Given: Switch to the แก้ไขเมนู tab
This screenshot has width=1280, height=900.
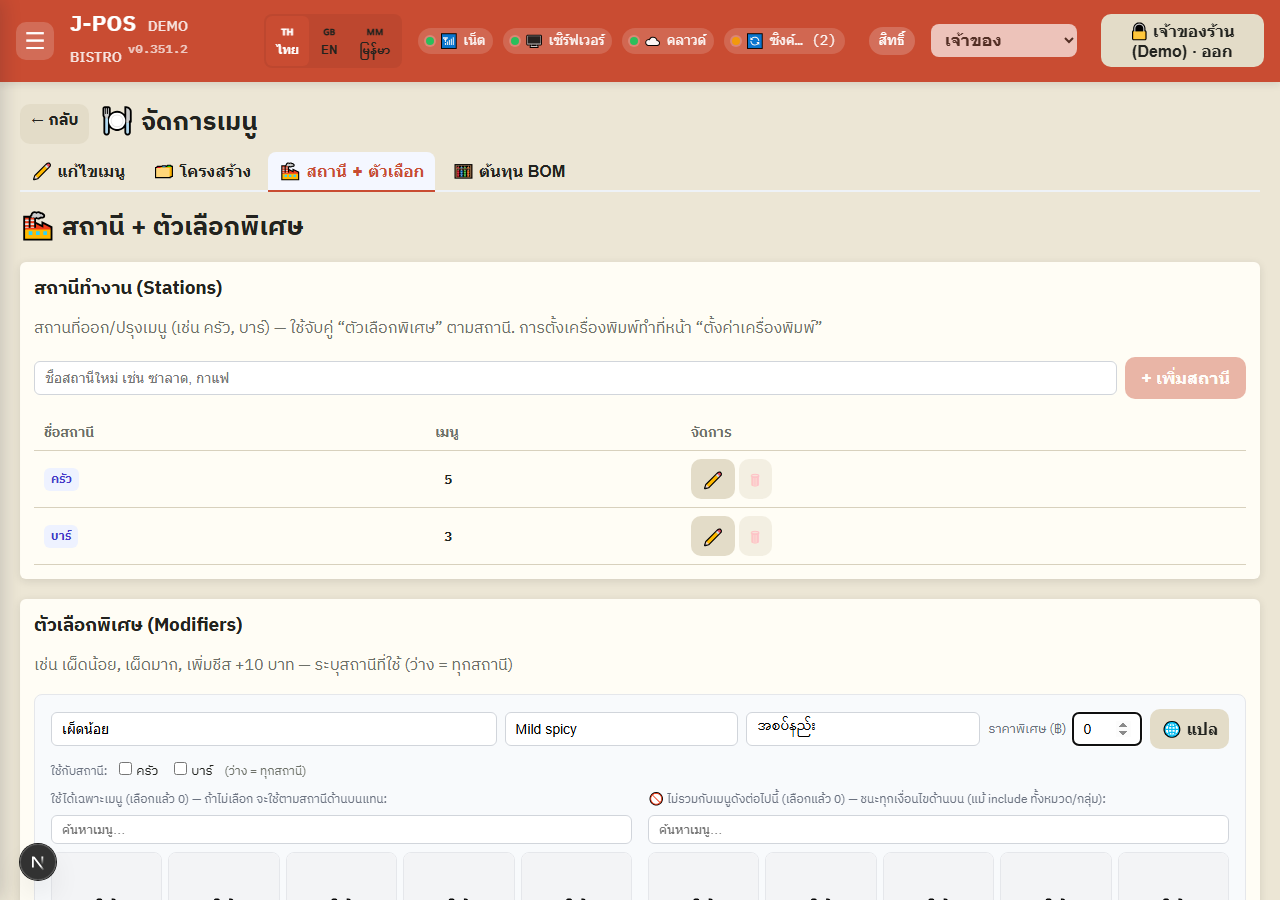Looking at the screenshot, I should click(x=78, y=171).
